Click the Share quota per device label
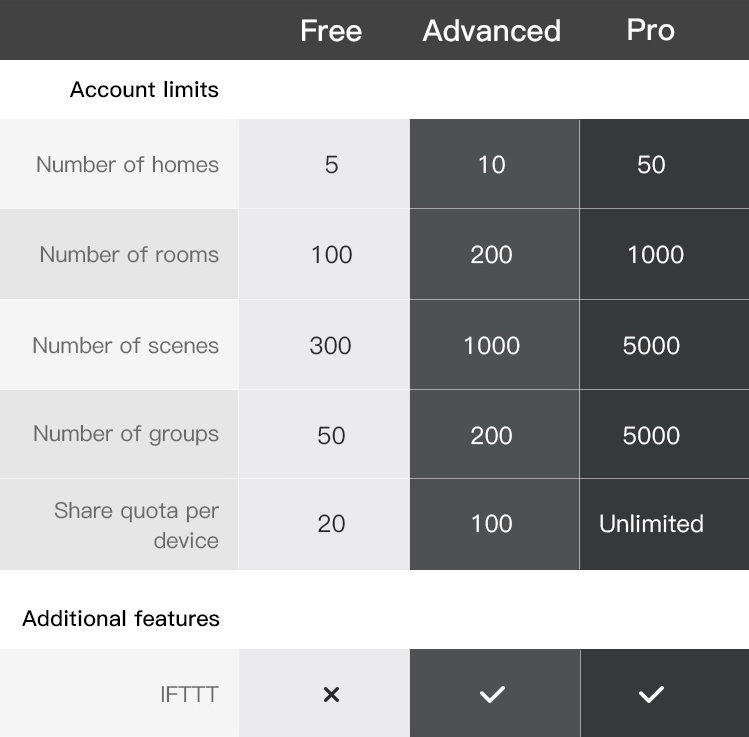Screen dimensions: 749x737 coord(137,525)
